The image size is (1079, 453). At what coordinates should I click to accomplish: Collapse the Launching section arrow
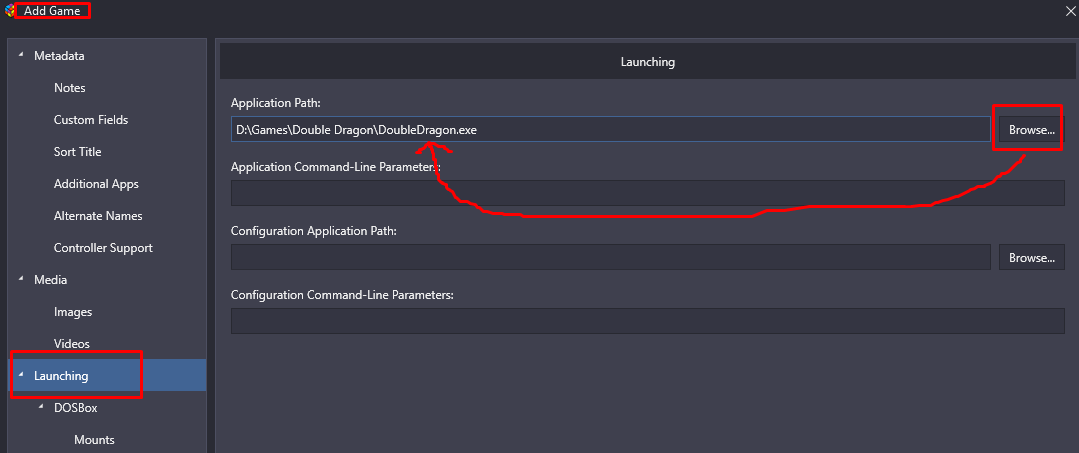(x=20, y=375)
